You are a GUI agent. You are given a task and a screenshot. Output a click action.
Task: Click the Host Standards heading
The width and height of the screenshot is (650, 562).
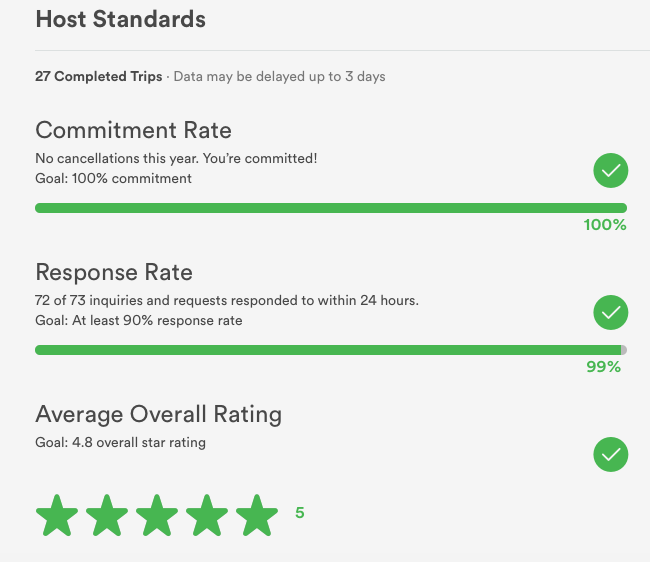(x=120, y=19)
